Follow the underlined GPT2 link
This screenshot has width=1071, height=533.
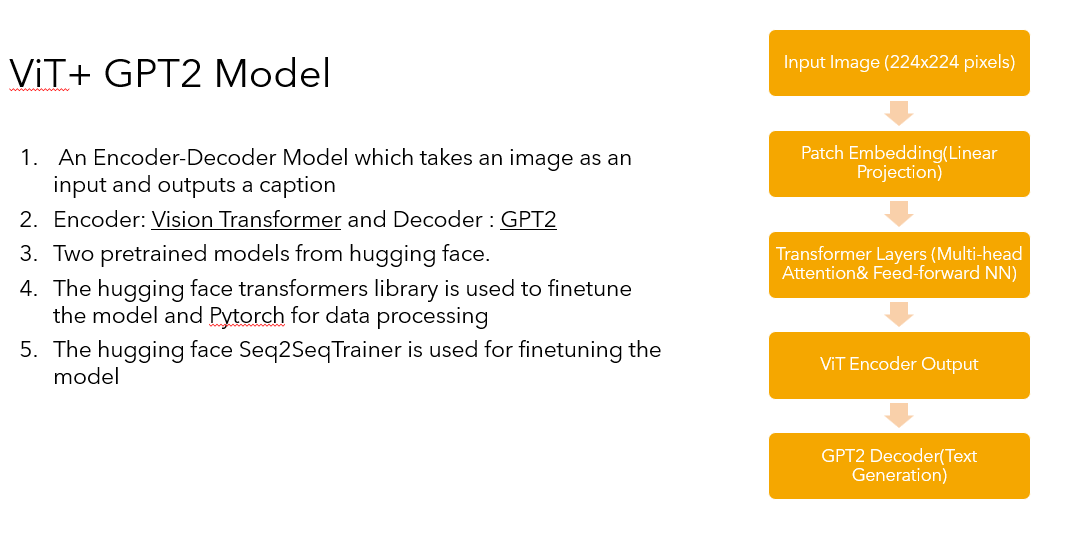click(528, 220)
